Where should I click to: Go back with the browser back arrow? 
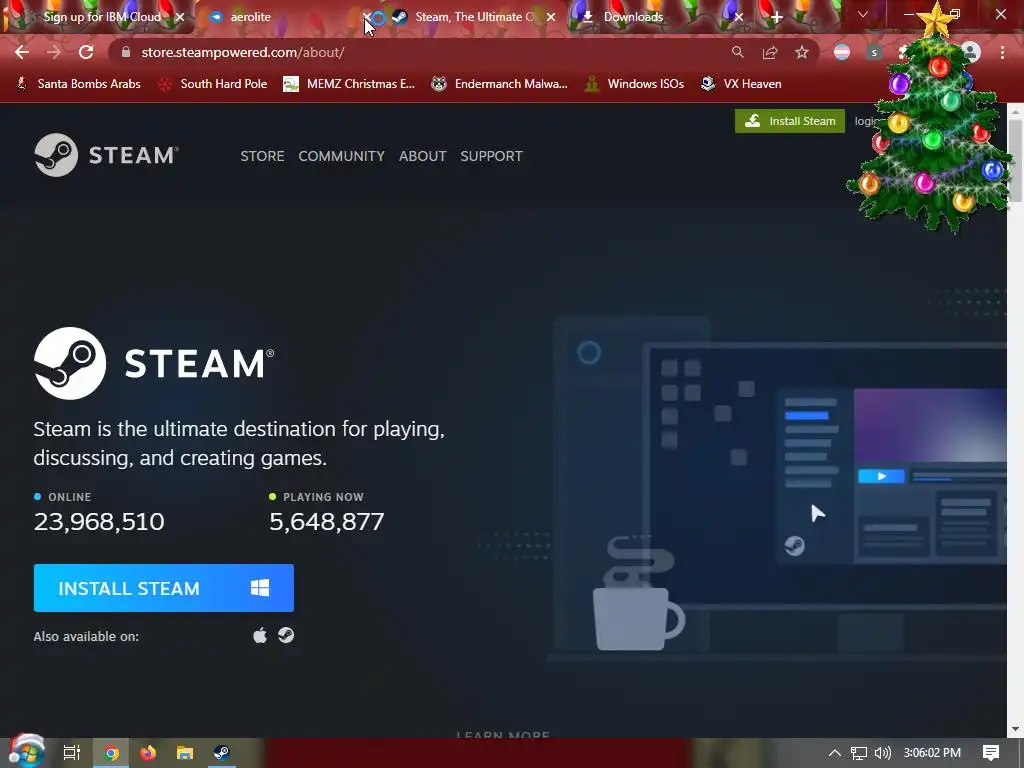(22, 52)
